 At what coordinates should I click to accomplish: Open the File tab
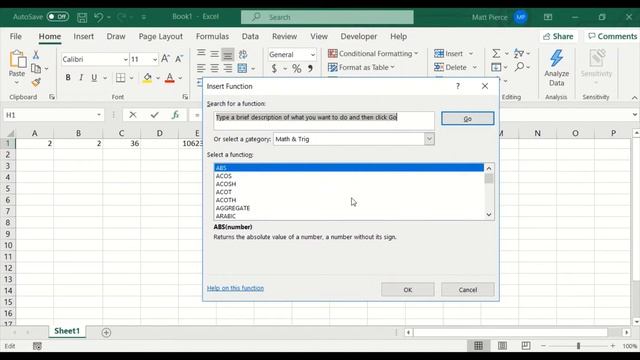pos(16,36)
